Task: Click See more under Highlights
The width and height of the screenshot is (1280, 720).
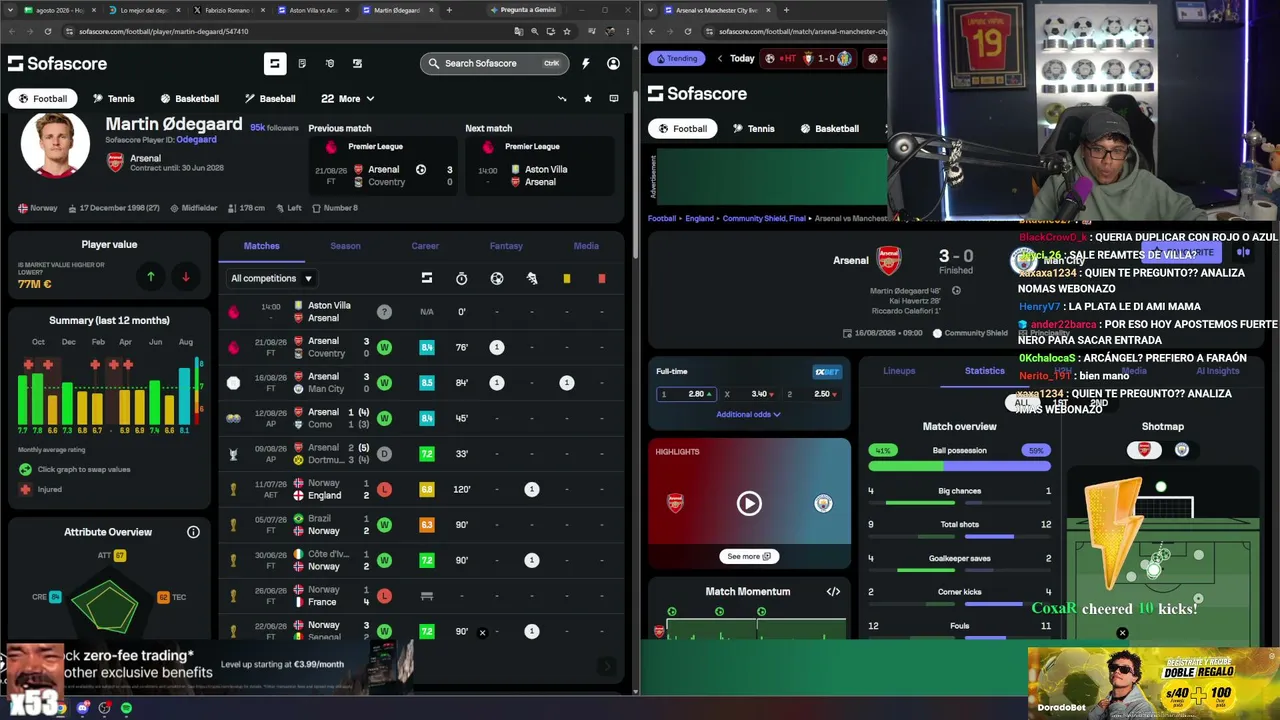Action: click(x=749, y=556)
